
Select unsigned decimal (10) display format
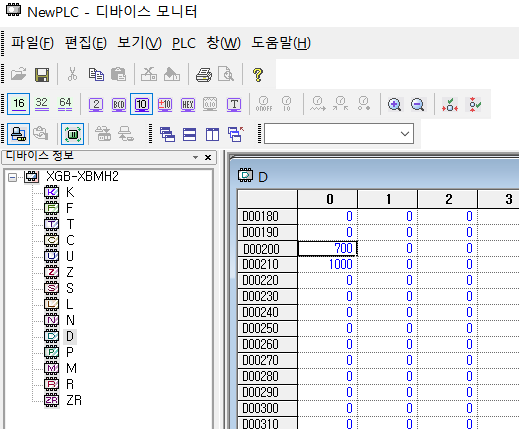pyautogui.click(x=142, y=104)
